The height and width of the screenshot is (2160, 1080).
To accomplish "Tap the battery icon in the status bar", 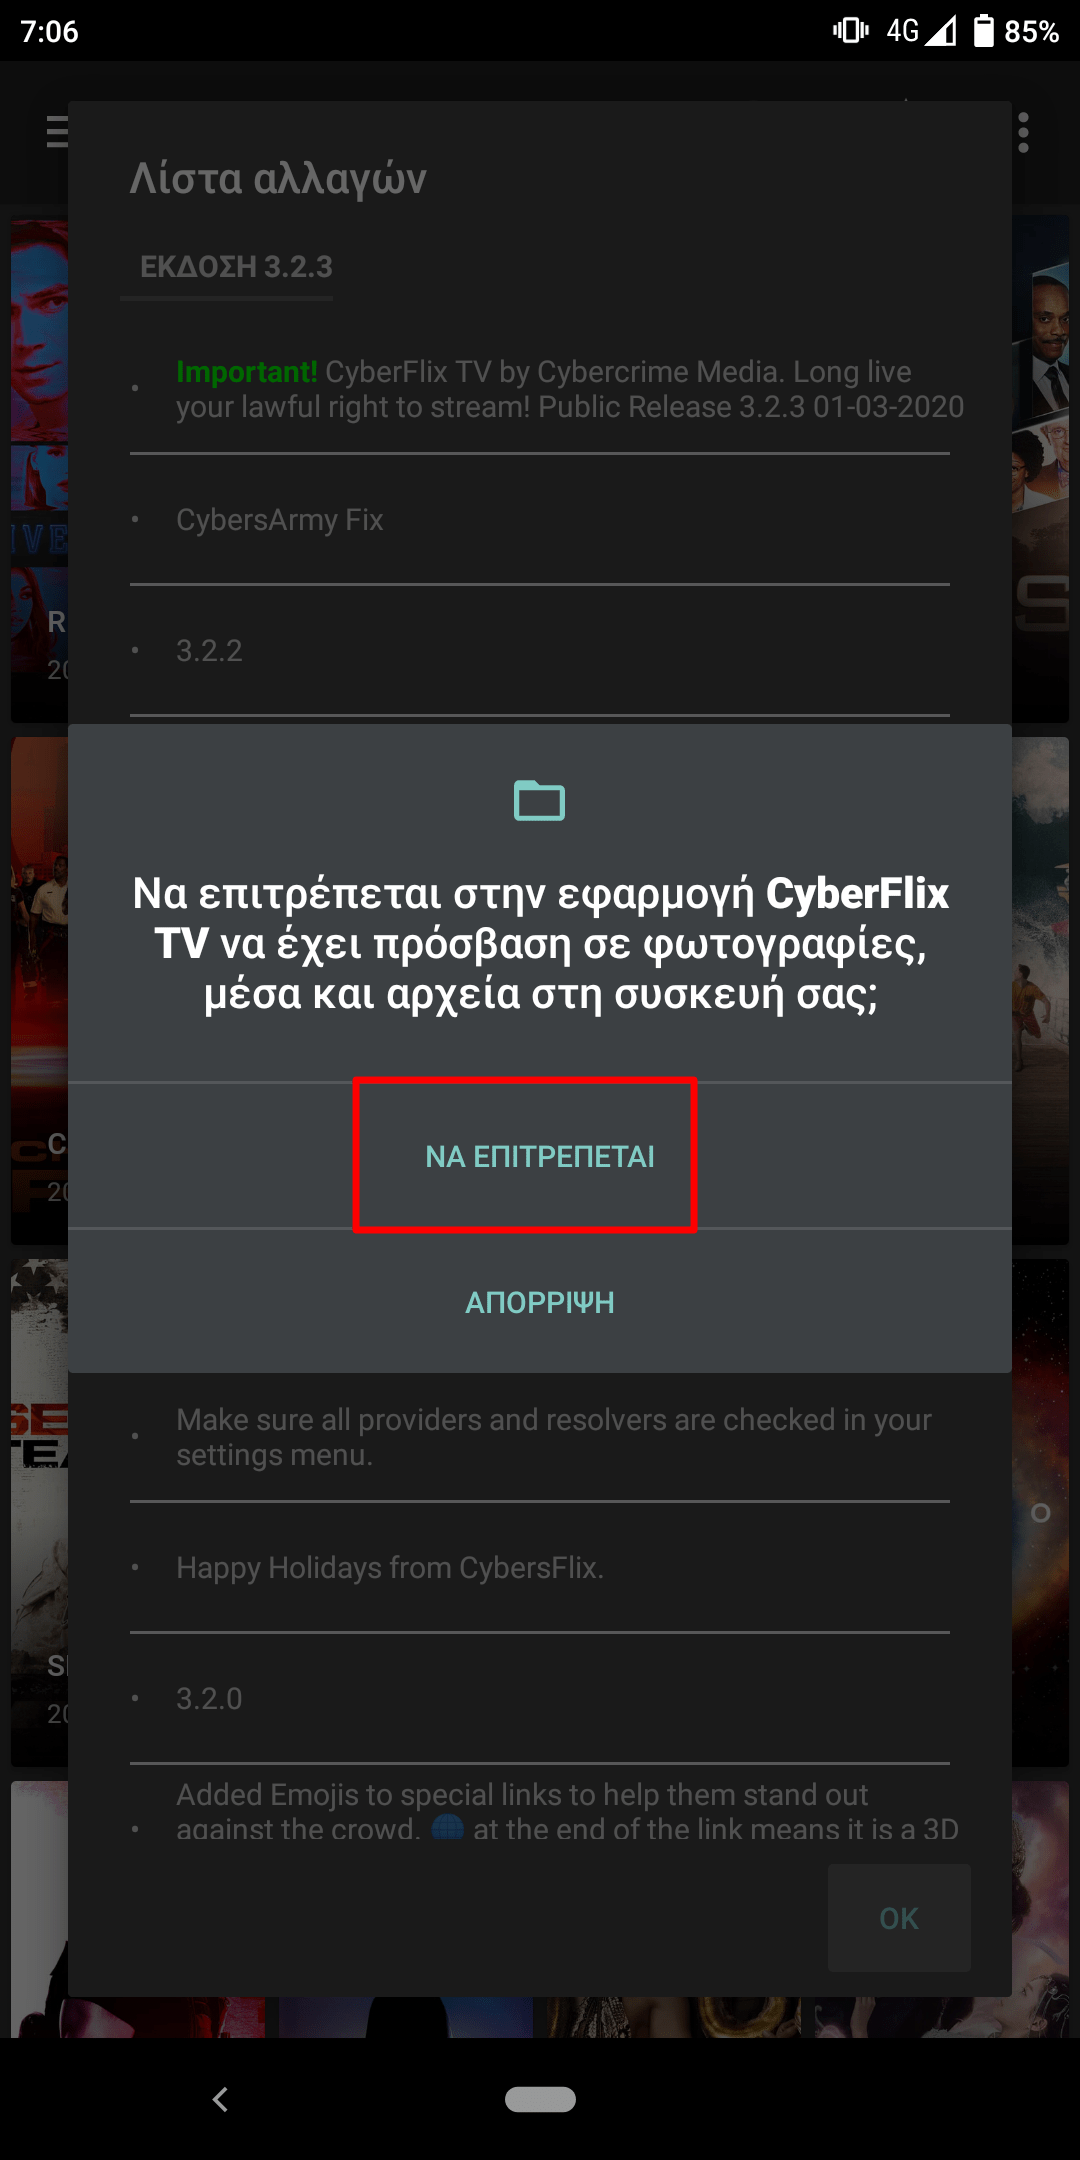I will click(x=984, y=31).
